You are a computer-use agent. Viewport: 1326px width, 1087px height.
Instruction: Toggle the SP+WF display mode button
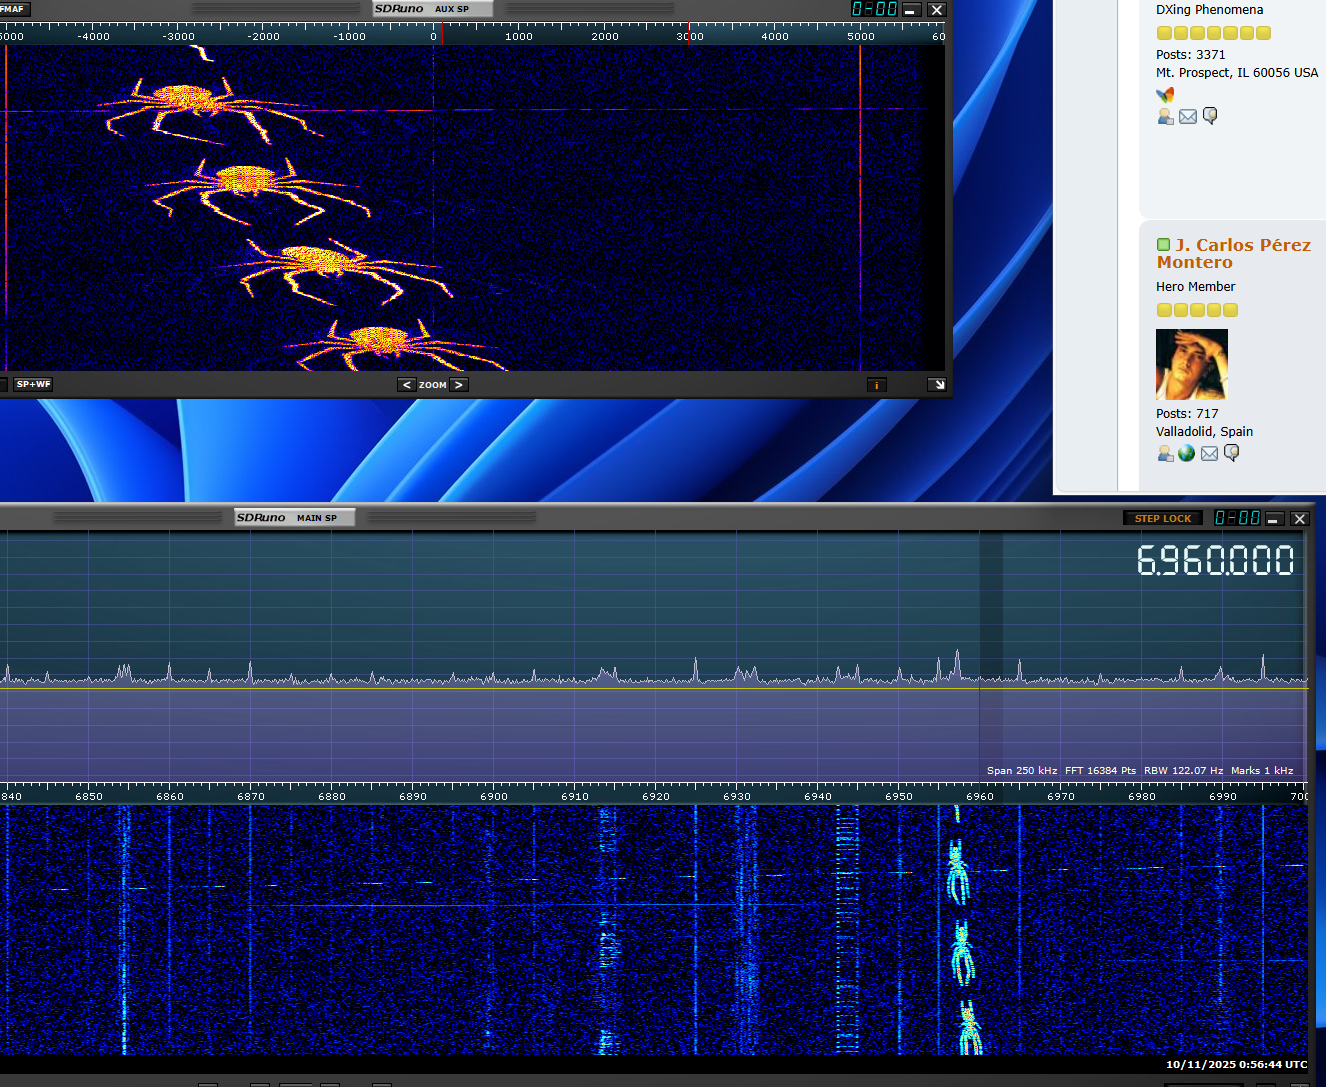coord(33,384)
